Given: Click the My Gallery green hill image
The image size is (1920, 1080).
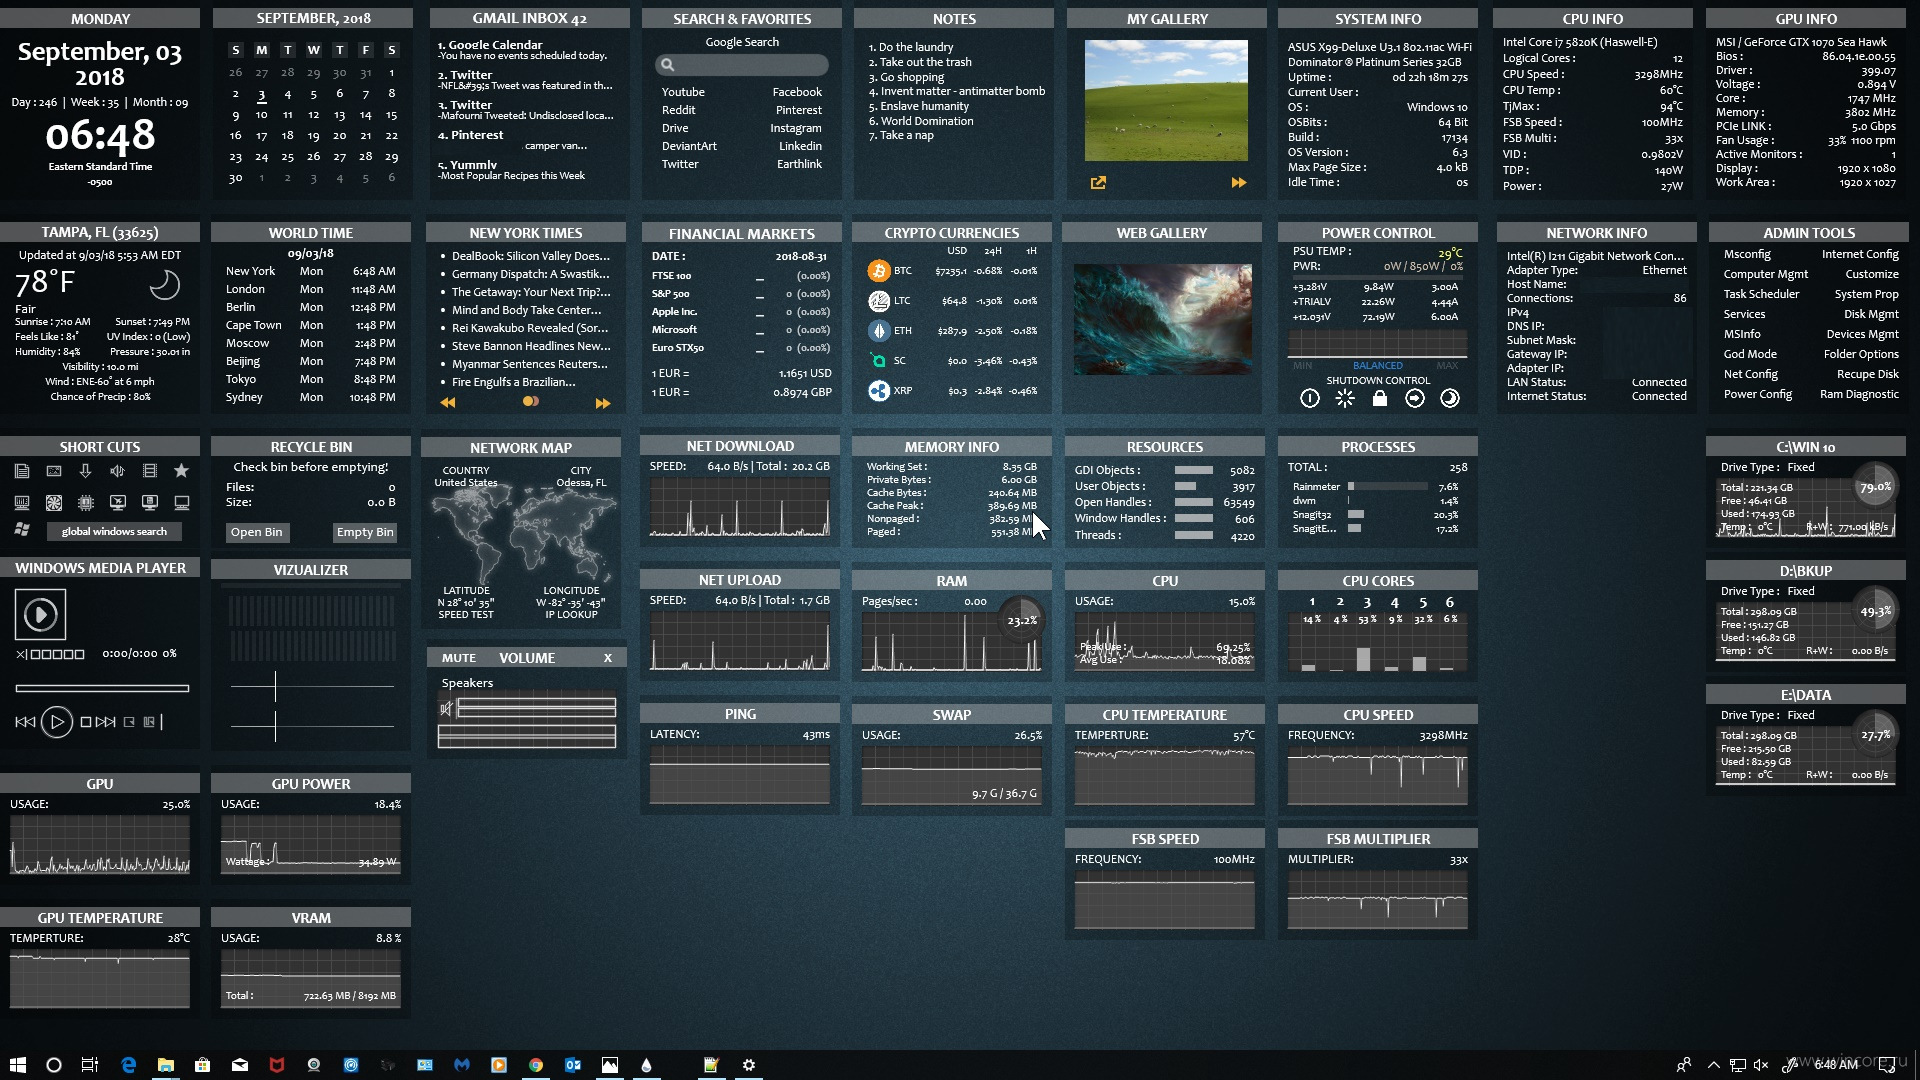Looking at the screenshot, I should pos(1166,100).
